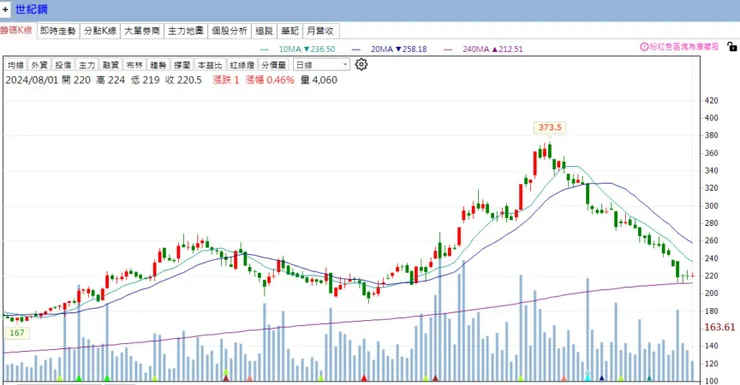
Task: Toggle the 均線 overlay button
Action: pos(16,65)
